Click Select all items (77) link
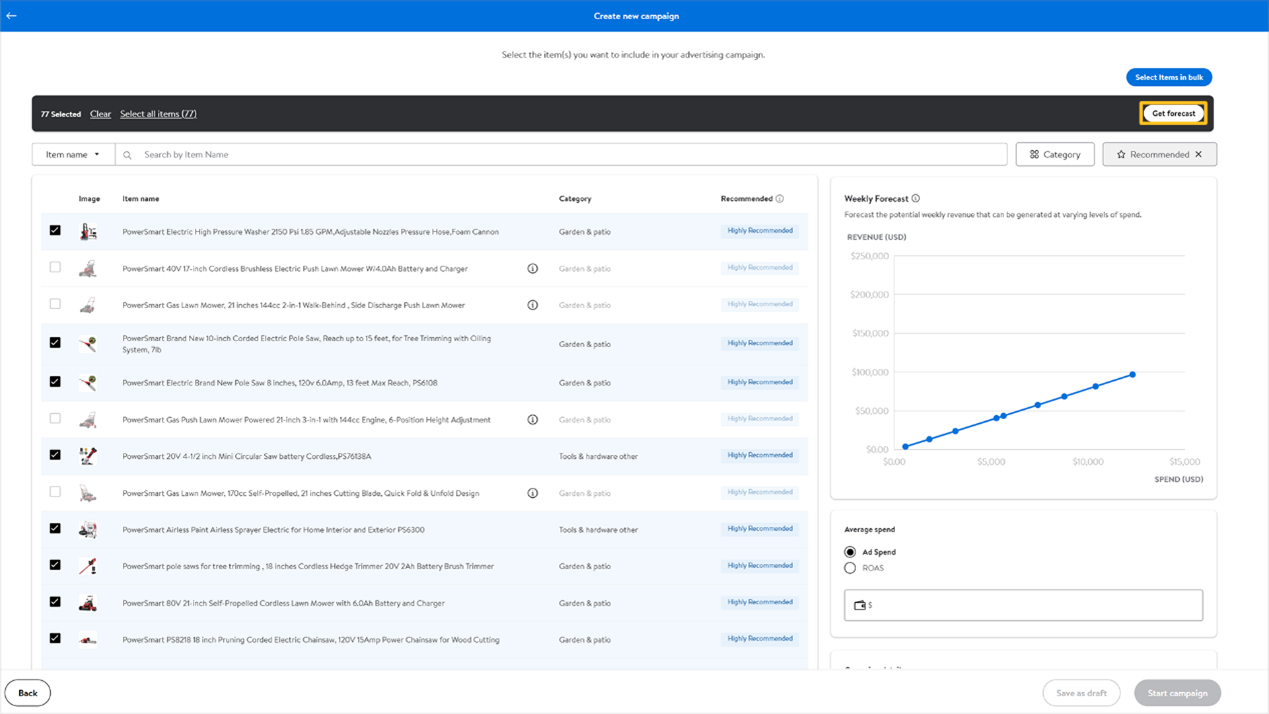1269x714 pixels. [x=158, y=114]
